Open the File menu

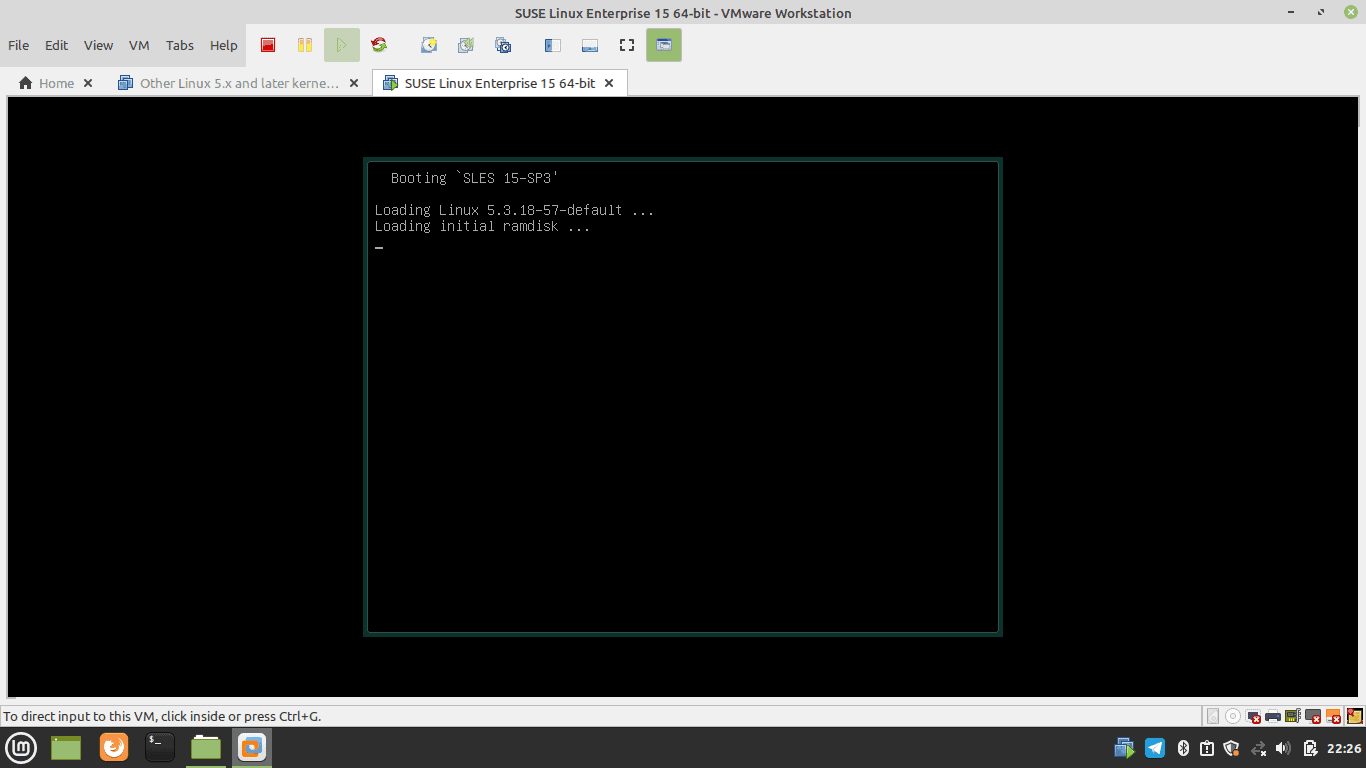point(19,45)
